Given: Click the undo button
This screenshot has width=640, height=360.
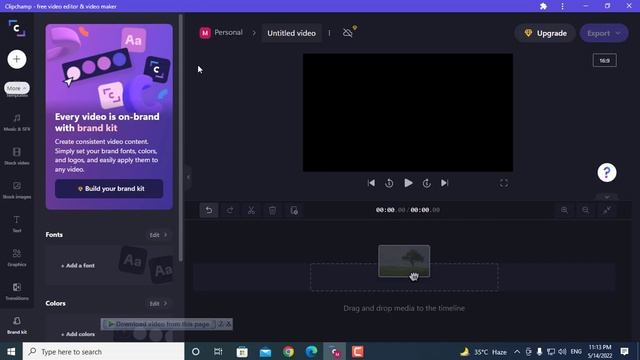Looking at the screenshot, I should (209, 210).
